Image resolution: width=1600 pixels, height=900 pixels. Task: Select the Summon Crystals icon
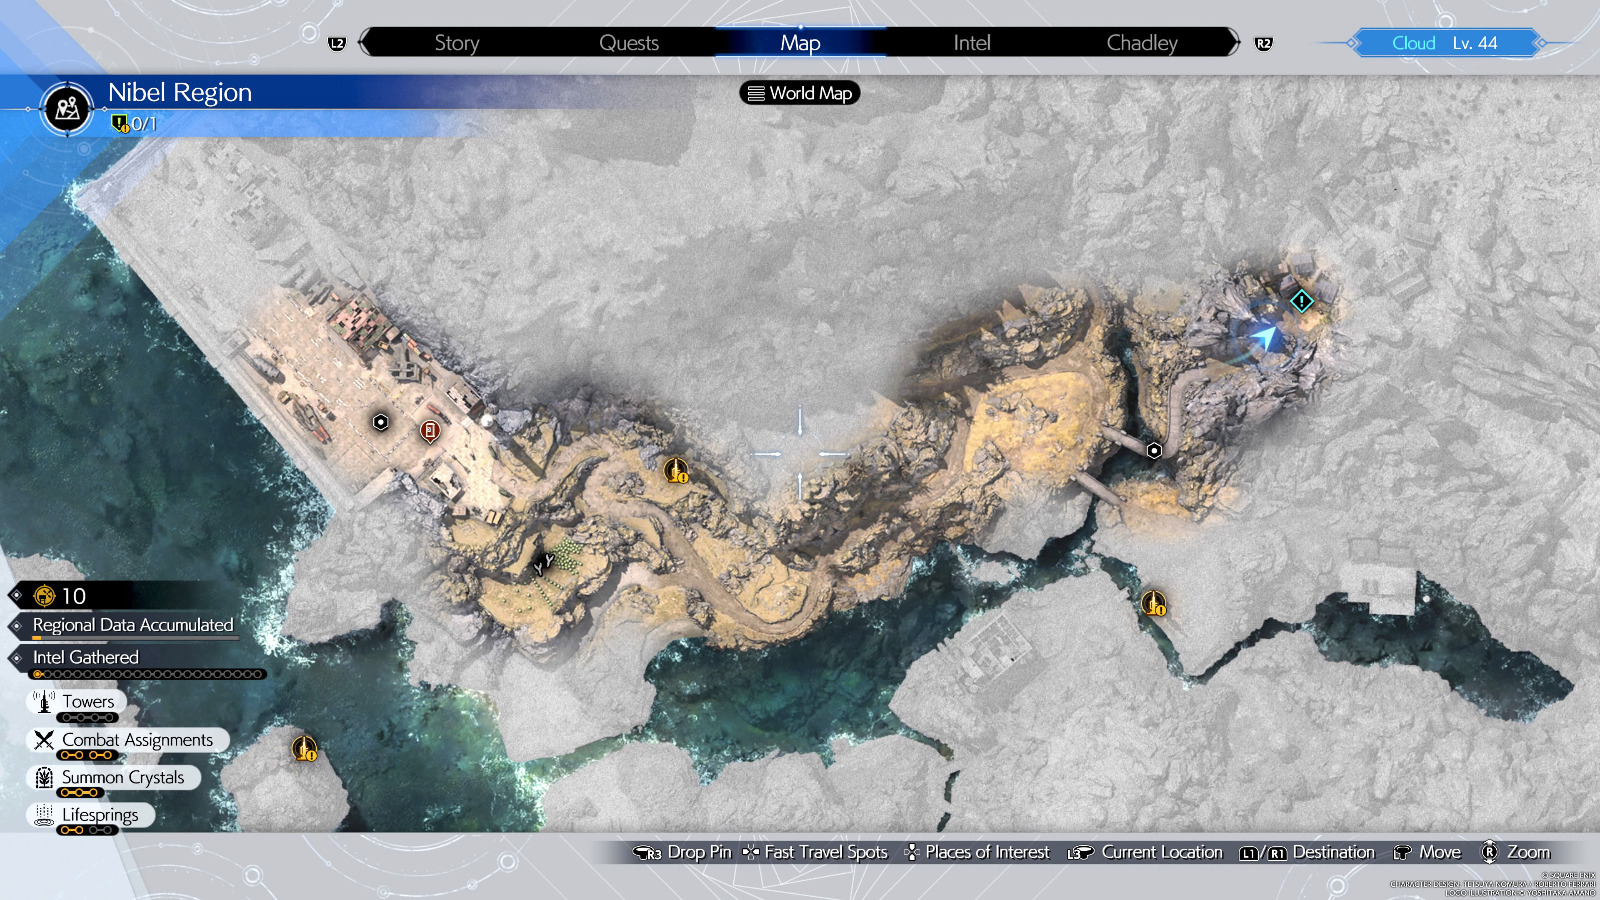pyautogui.click(x=44, y=777)
